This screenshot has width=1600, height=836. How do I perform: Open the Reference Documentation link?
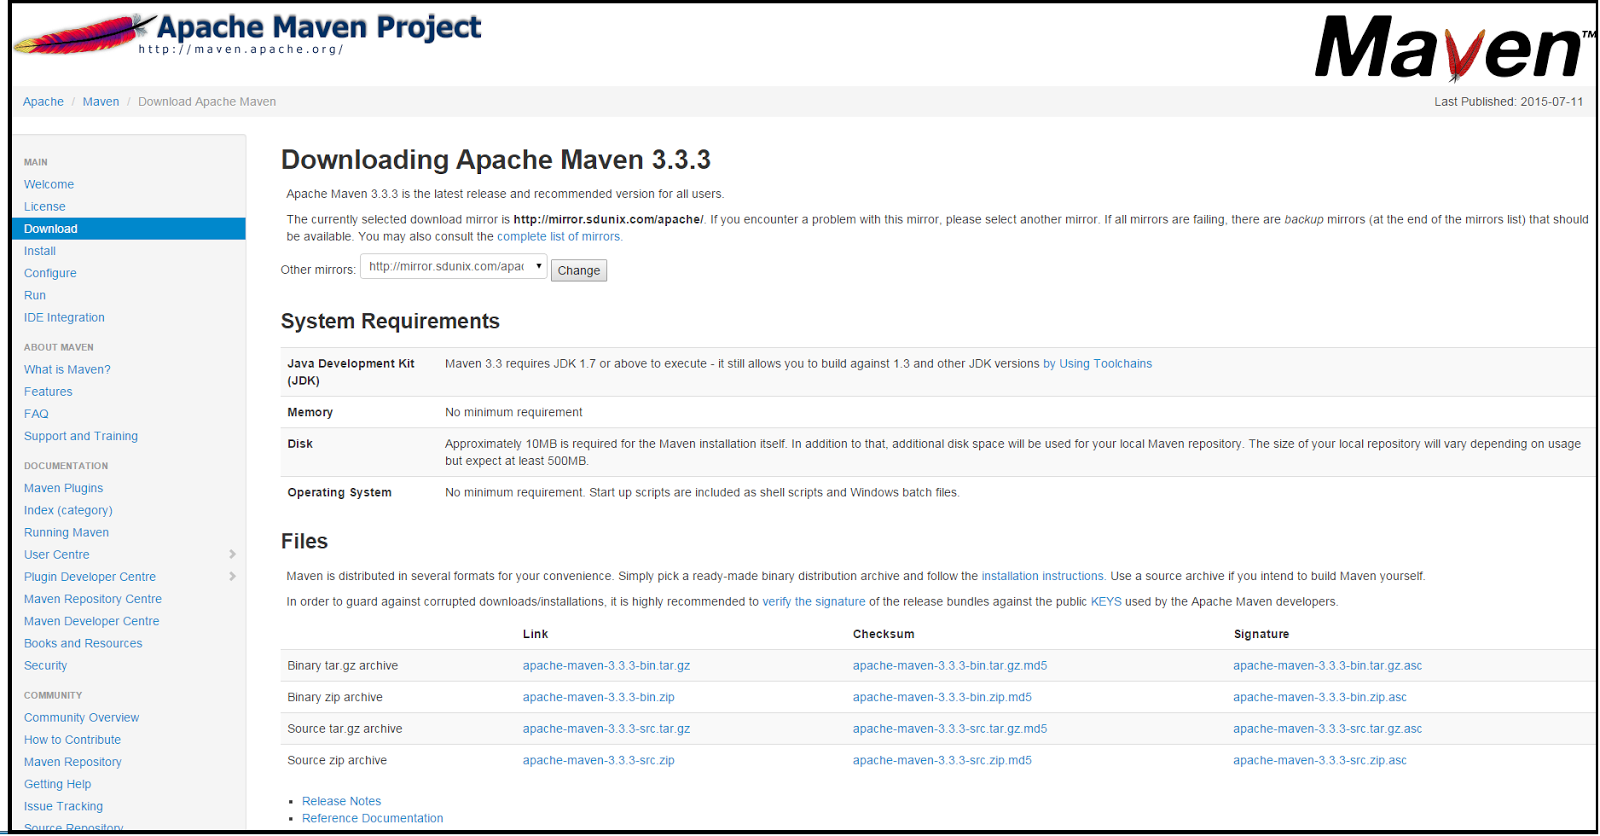coord(372,818)
